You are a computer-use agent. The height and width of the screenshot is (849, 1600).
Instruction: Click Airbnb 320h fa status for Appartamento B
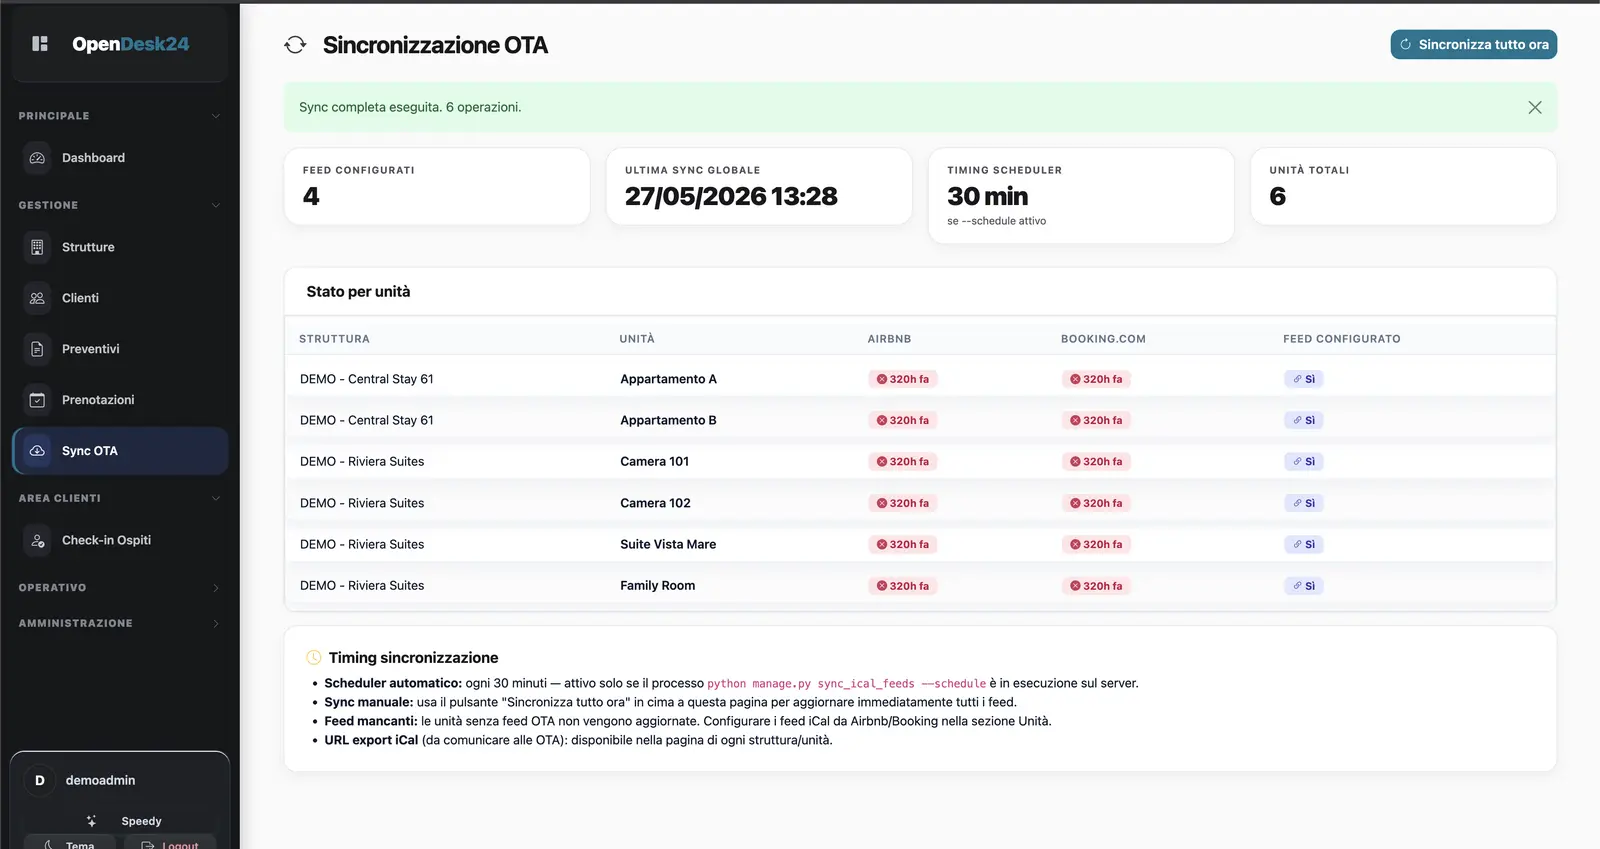(x=903, y=420)
